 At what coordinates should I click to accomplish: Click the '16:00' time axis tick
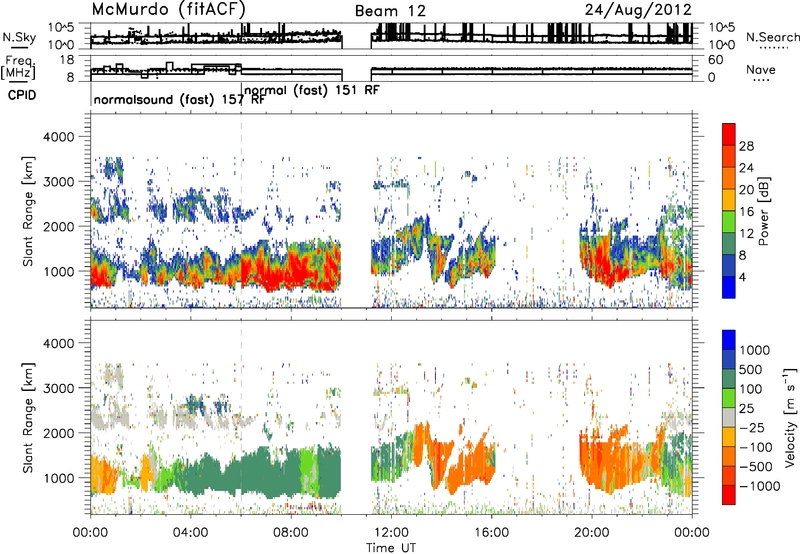click(491, 533)
